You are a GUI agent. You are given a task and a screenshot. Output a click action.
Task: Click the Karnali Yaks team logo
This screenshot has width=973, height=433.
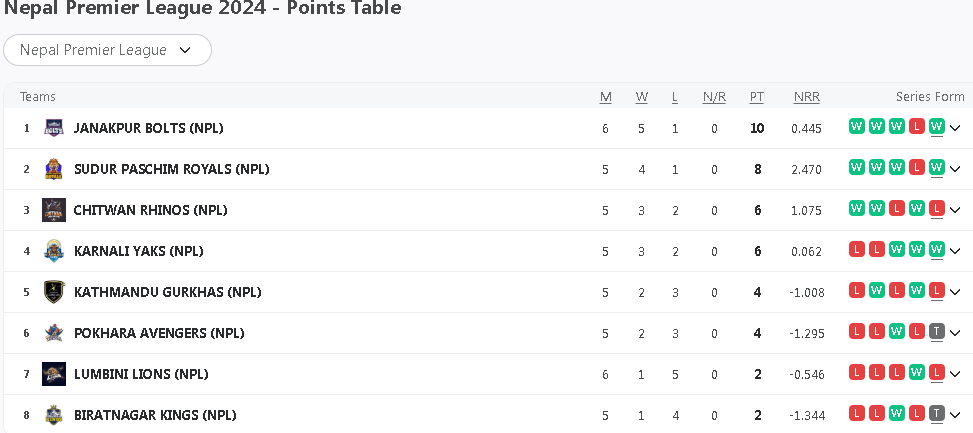[x=54, y=251]
